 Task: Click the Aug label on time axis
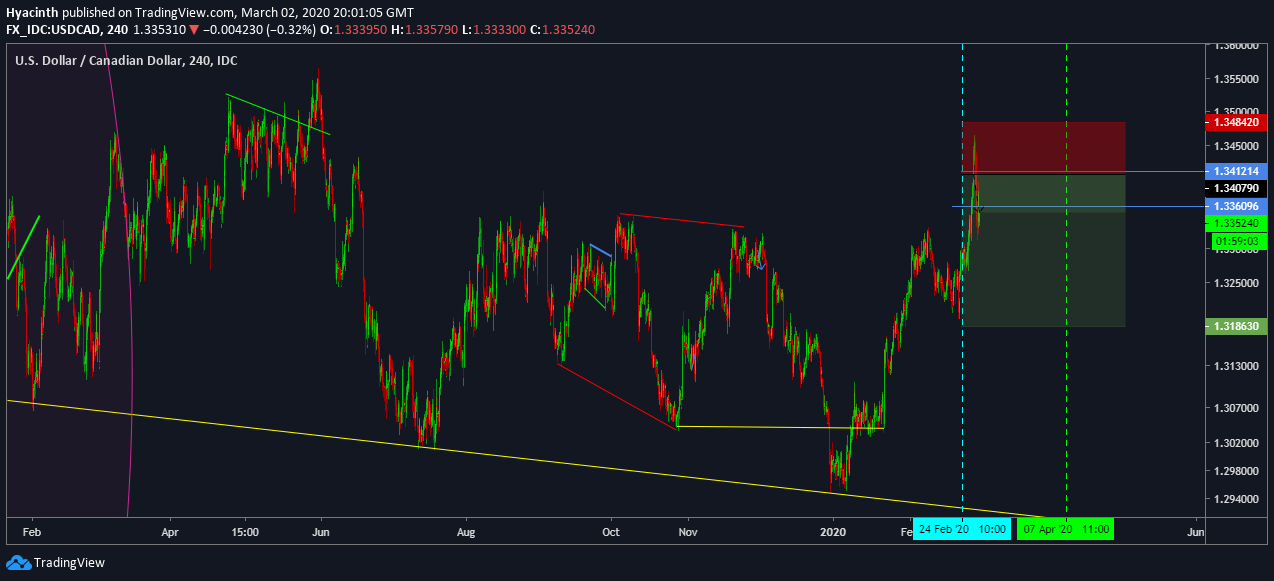(x=465, y=532)
